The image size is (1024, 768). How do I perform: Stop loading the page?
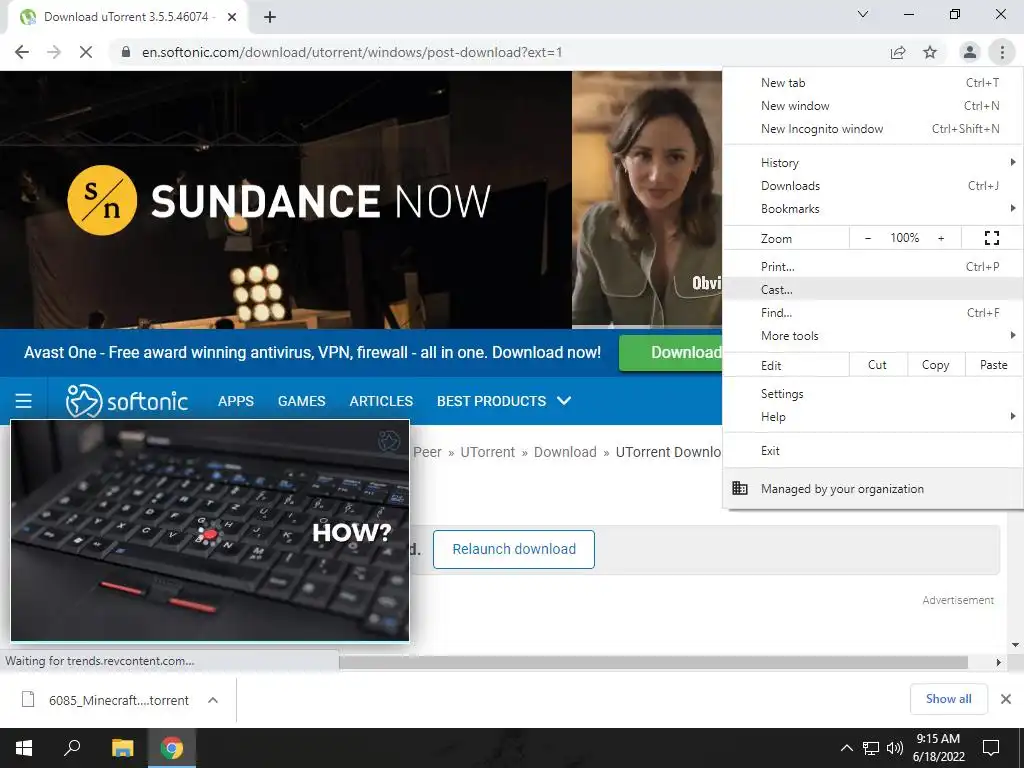86,52
